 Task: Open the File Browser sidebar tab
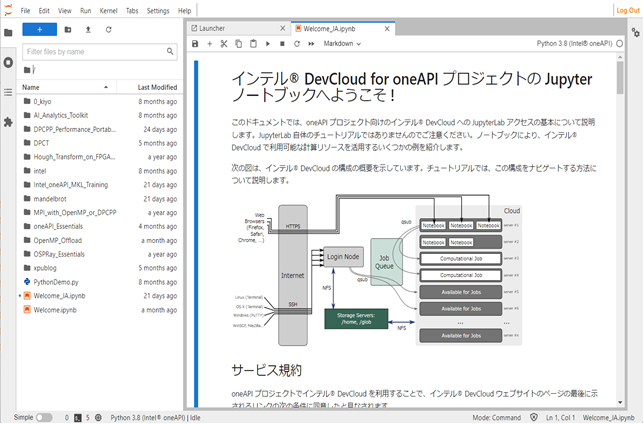point(8,32)
